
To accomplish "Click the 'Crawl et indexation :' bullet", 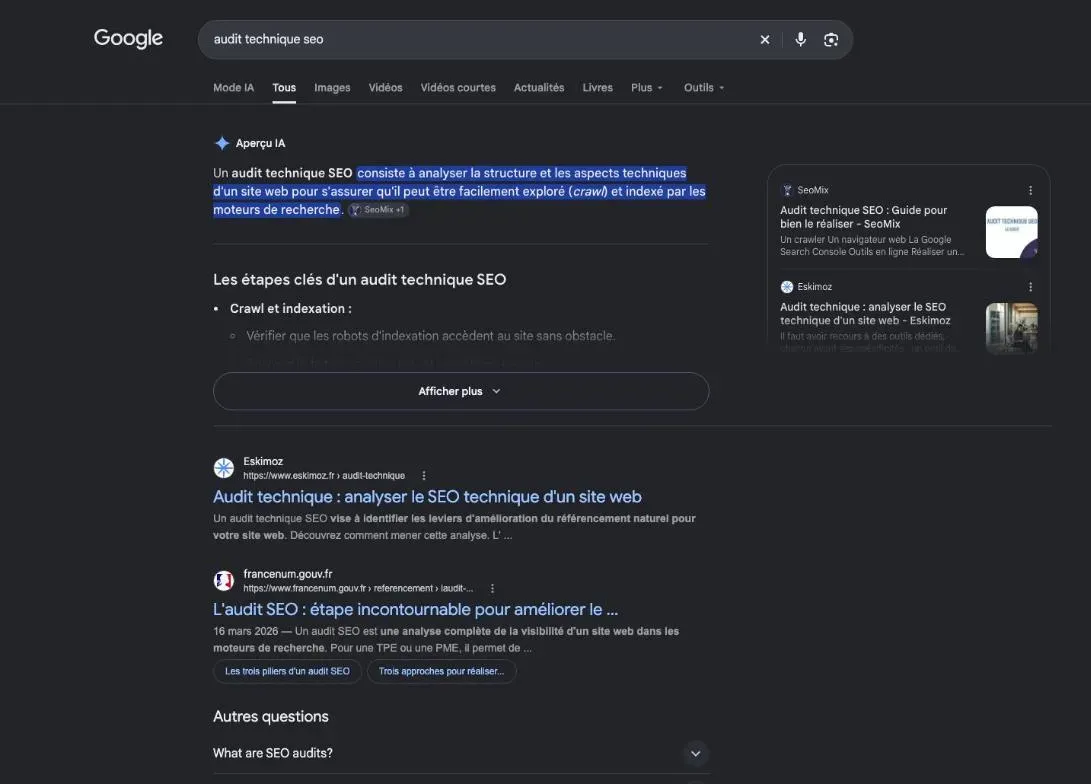I will [x=291, y=309].
